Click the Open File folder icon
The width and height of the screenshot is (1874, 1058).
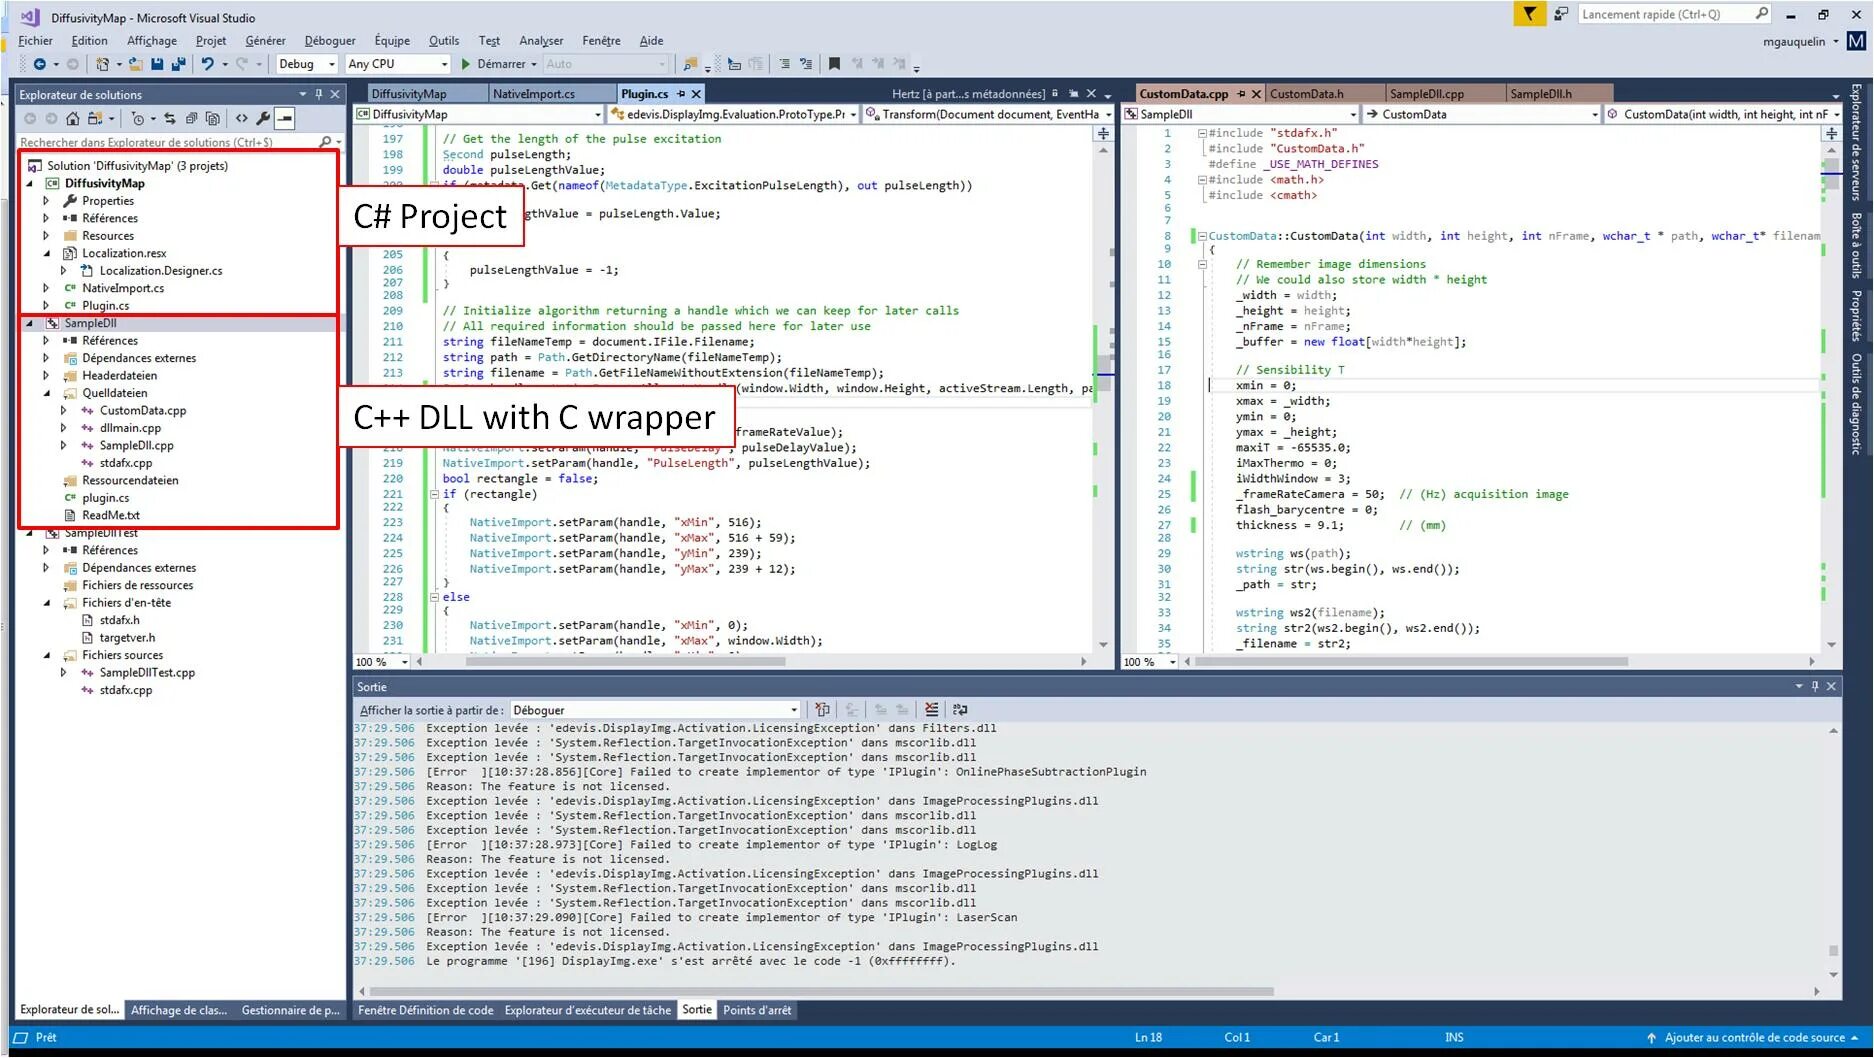(x=135, y=64)
